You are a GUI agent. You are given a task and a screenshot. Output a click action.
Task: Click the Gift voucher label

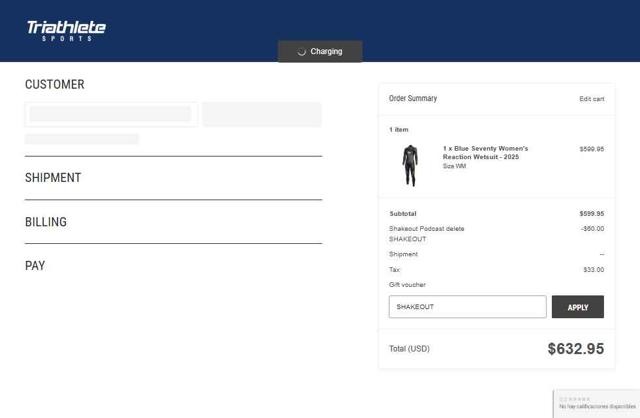click(407, 285)
